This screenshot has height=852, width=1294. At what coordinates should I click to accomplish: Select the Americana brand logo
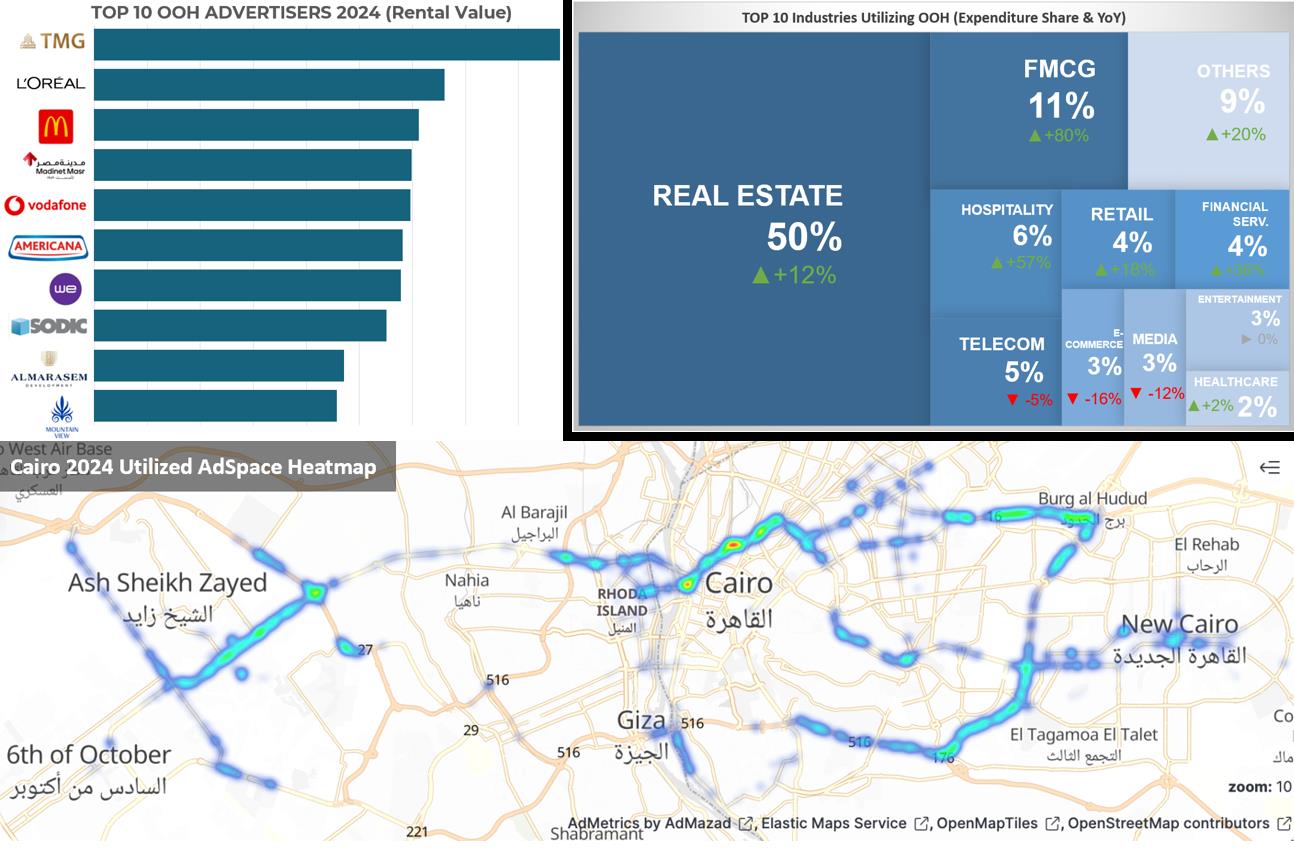click(x=48, y=247)
